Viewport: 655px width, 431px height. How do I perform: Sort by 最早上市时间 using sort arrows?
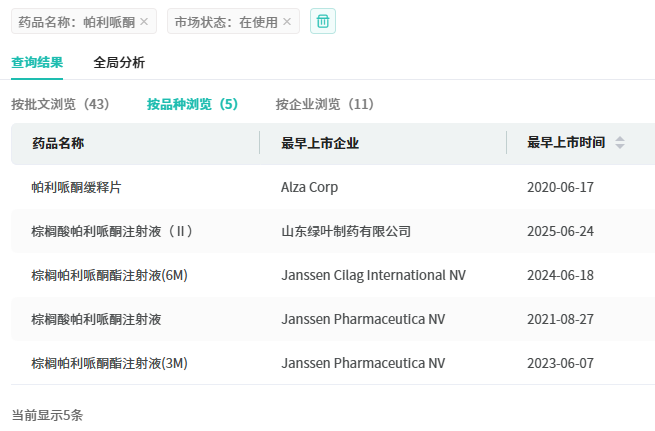coord(620,143)
